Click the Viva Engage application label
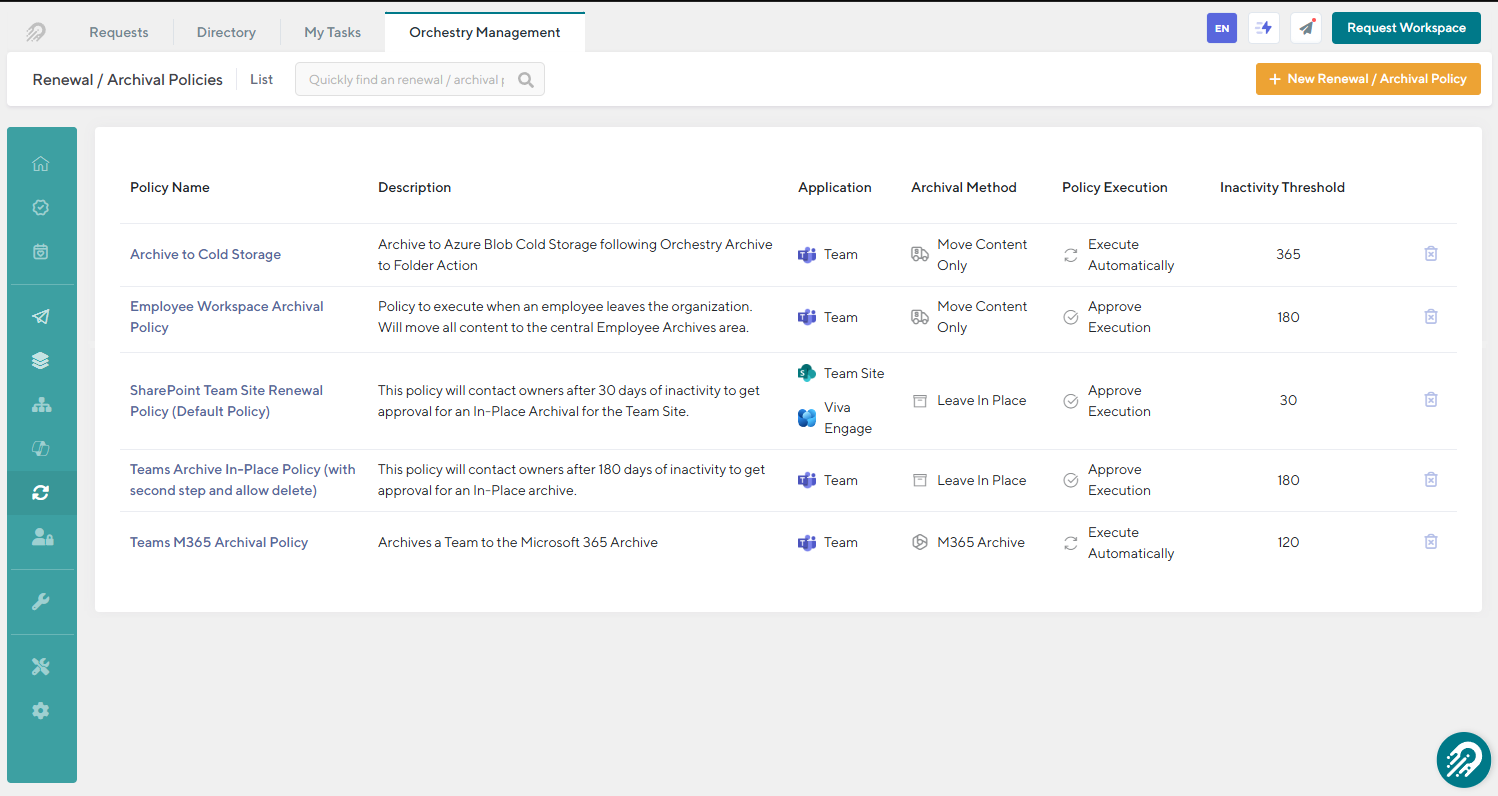Viewport: 1498px width, 796px height. point(848,418)
